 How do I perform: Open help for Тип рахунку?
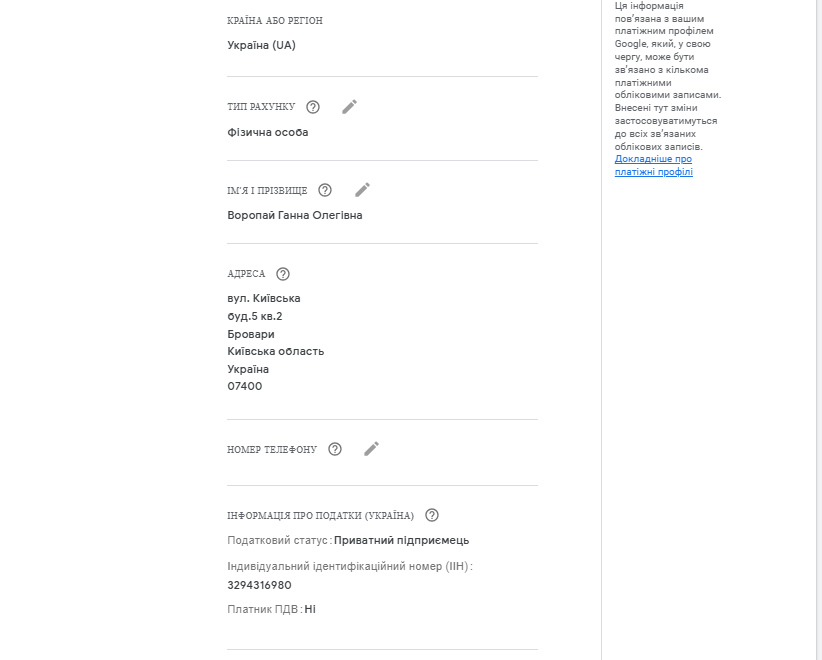point(312,107)
